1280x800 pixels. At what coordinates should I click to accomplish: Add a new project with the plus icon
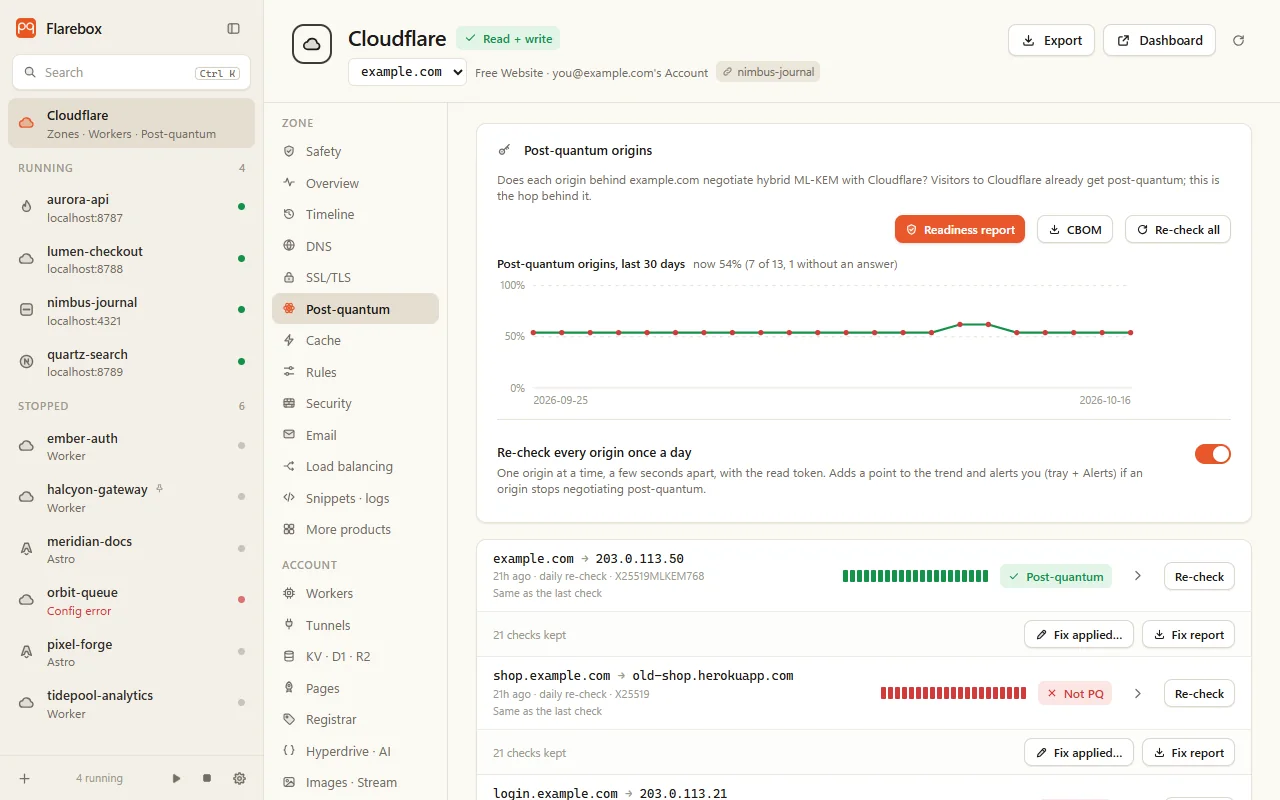click(x=25, y=778)
